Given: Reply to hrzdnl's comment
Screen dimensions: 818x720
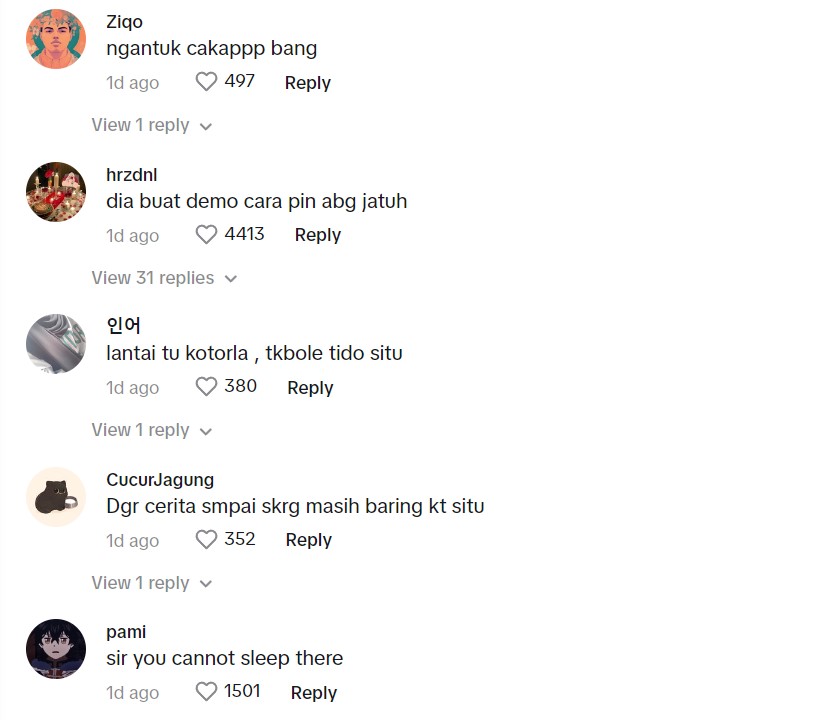Looking at the screenshot, I should click(317, 235).
